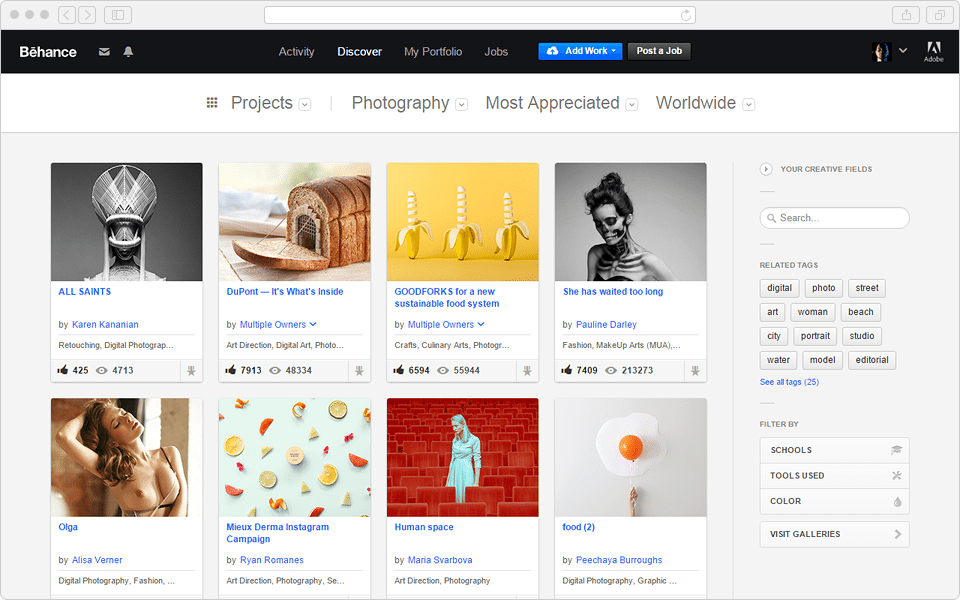The image size is (960, 600).
Task: Go to the Activity tab
Action: [296, 52]
